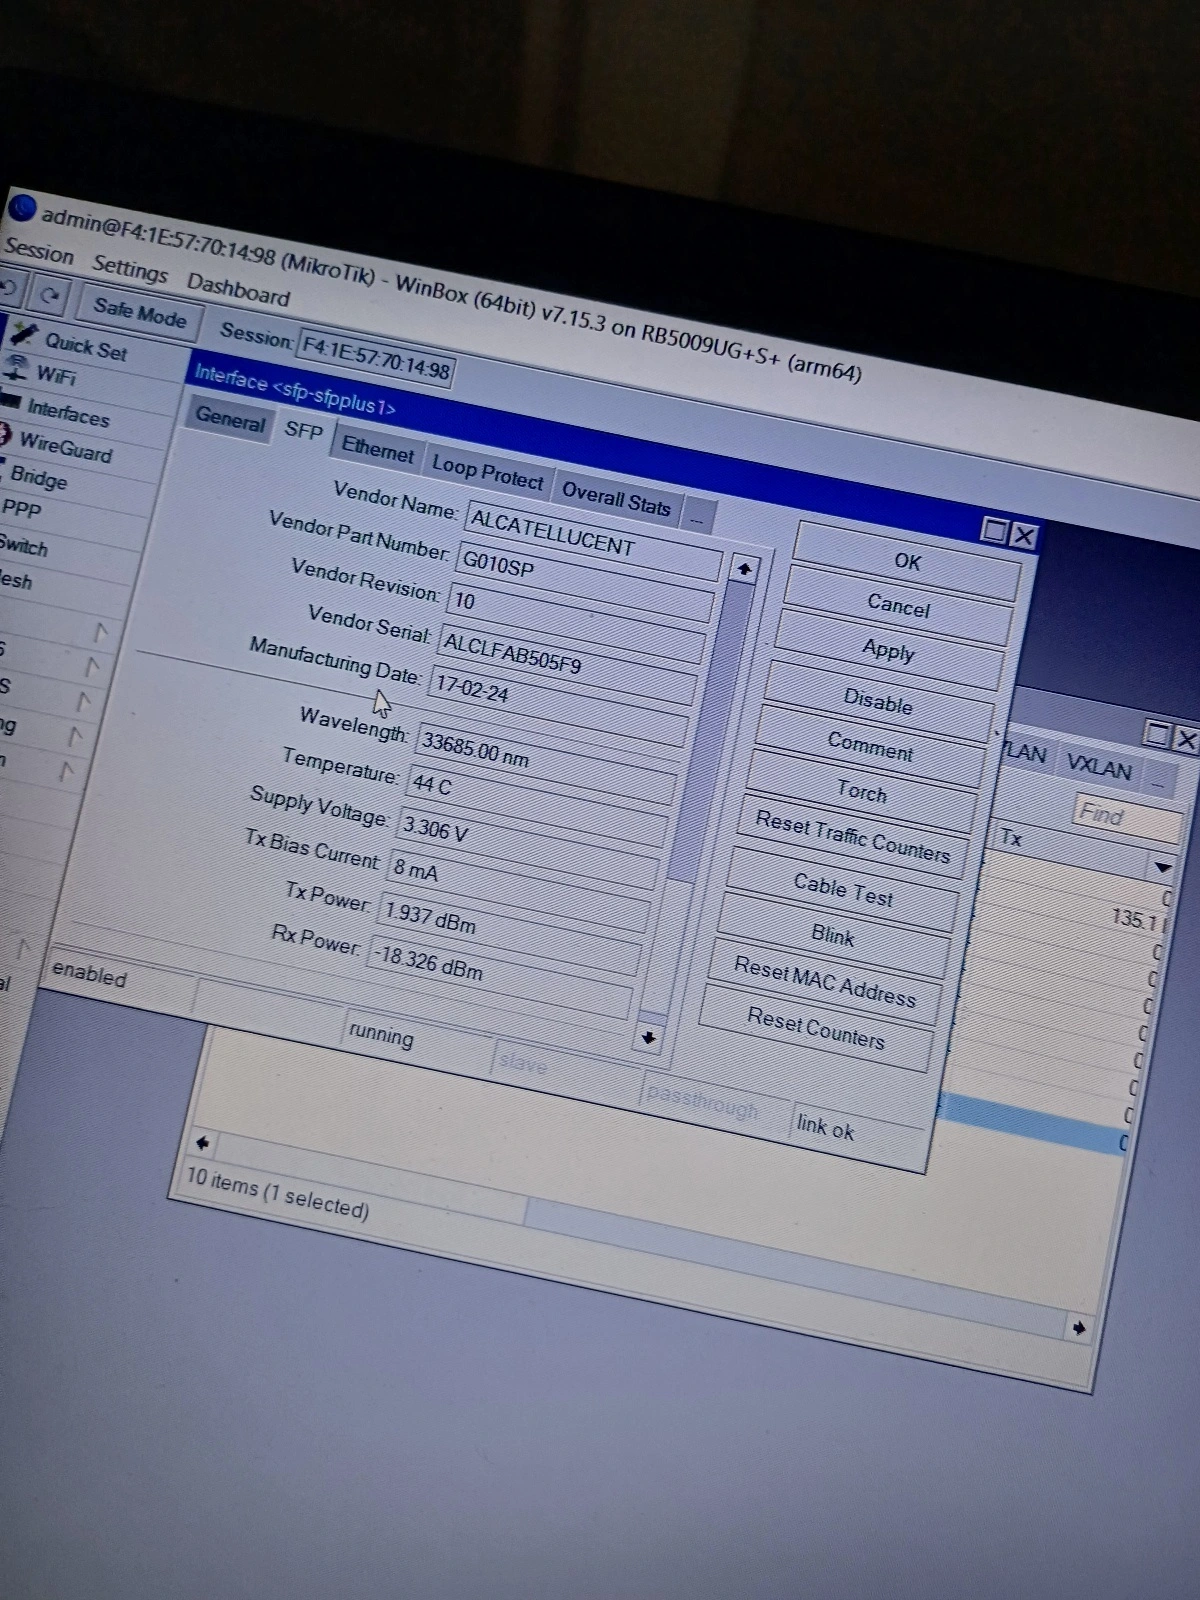The image size is (1200, 1600).
Task: Open column dropdown arrow under Find box
Action: pyautogui.click(x=1161, y=867)
